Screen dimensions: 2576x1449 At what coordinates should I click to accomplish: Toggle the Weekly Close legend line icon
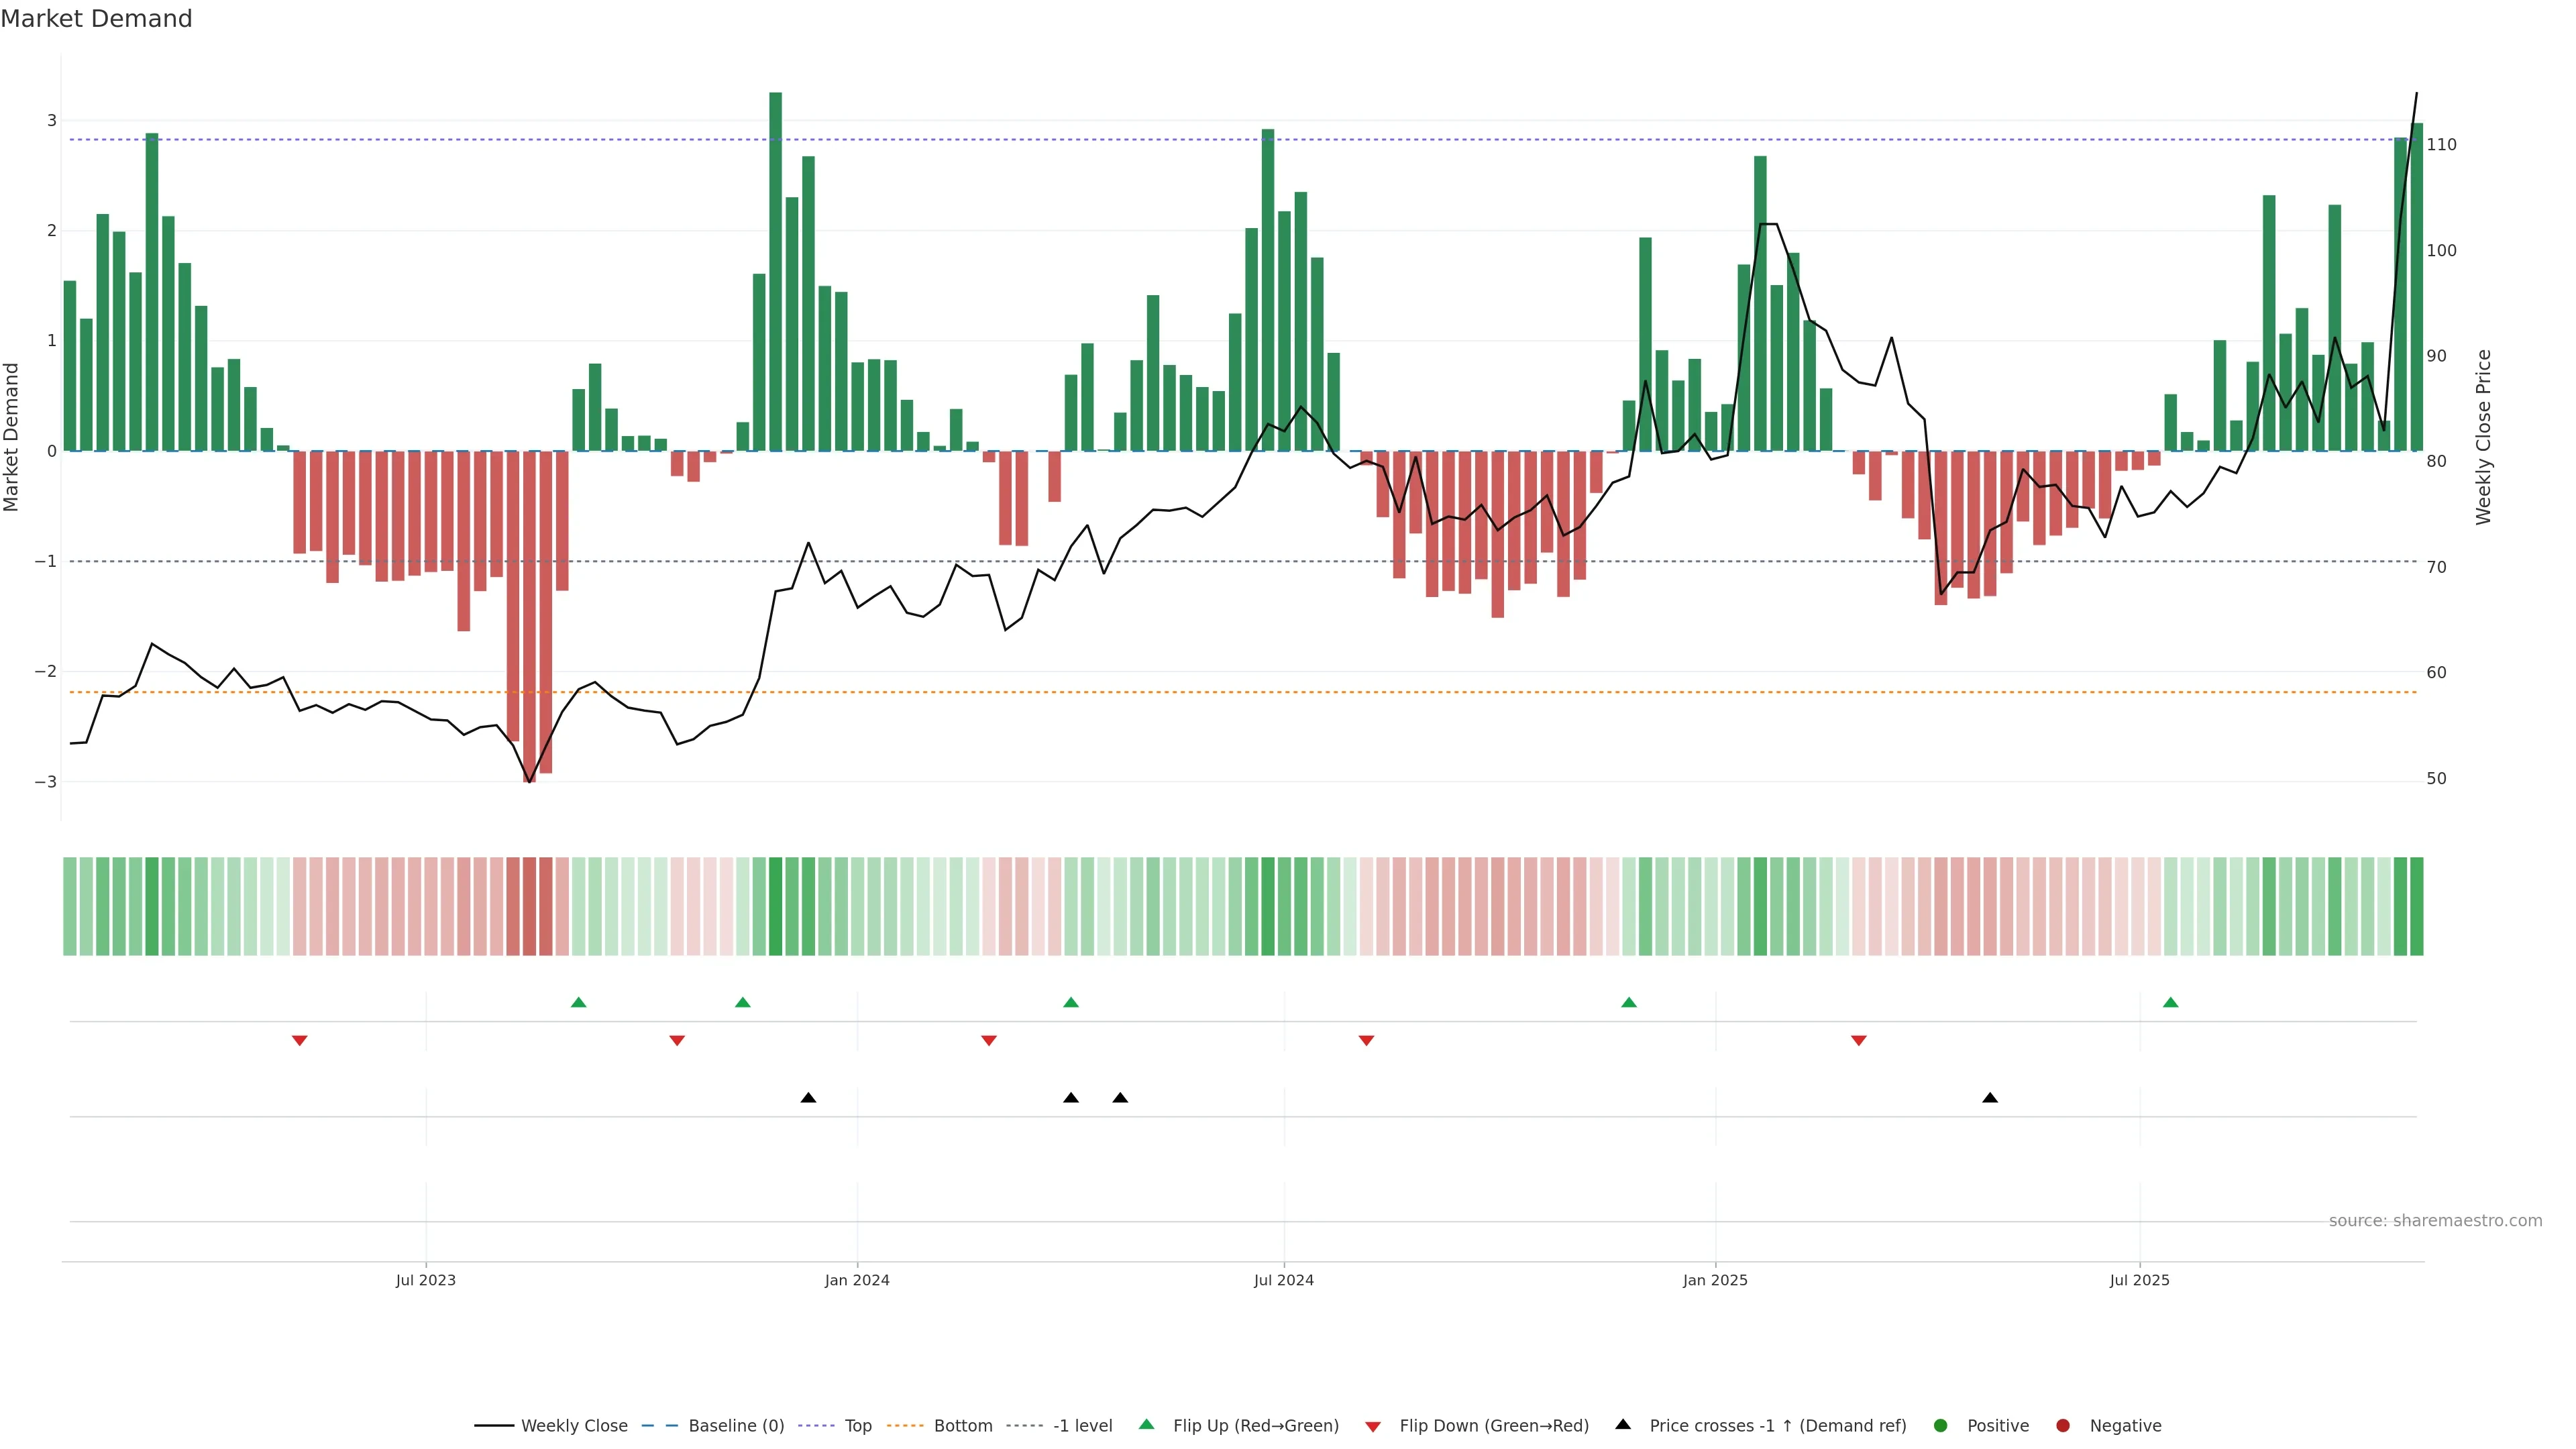(x=494, y=1426)
